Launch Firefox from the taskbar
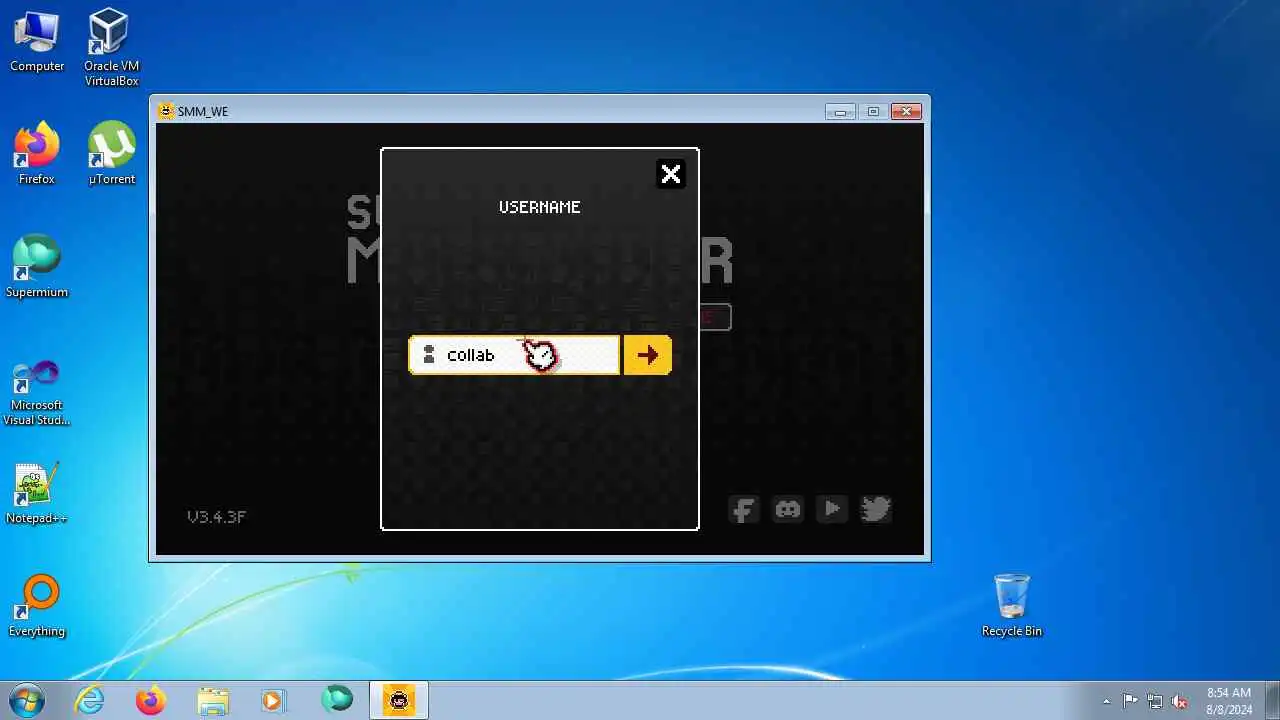This screenshot has height=720, width=1280. 151,700
